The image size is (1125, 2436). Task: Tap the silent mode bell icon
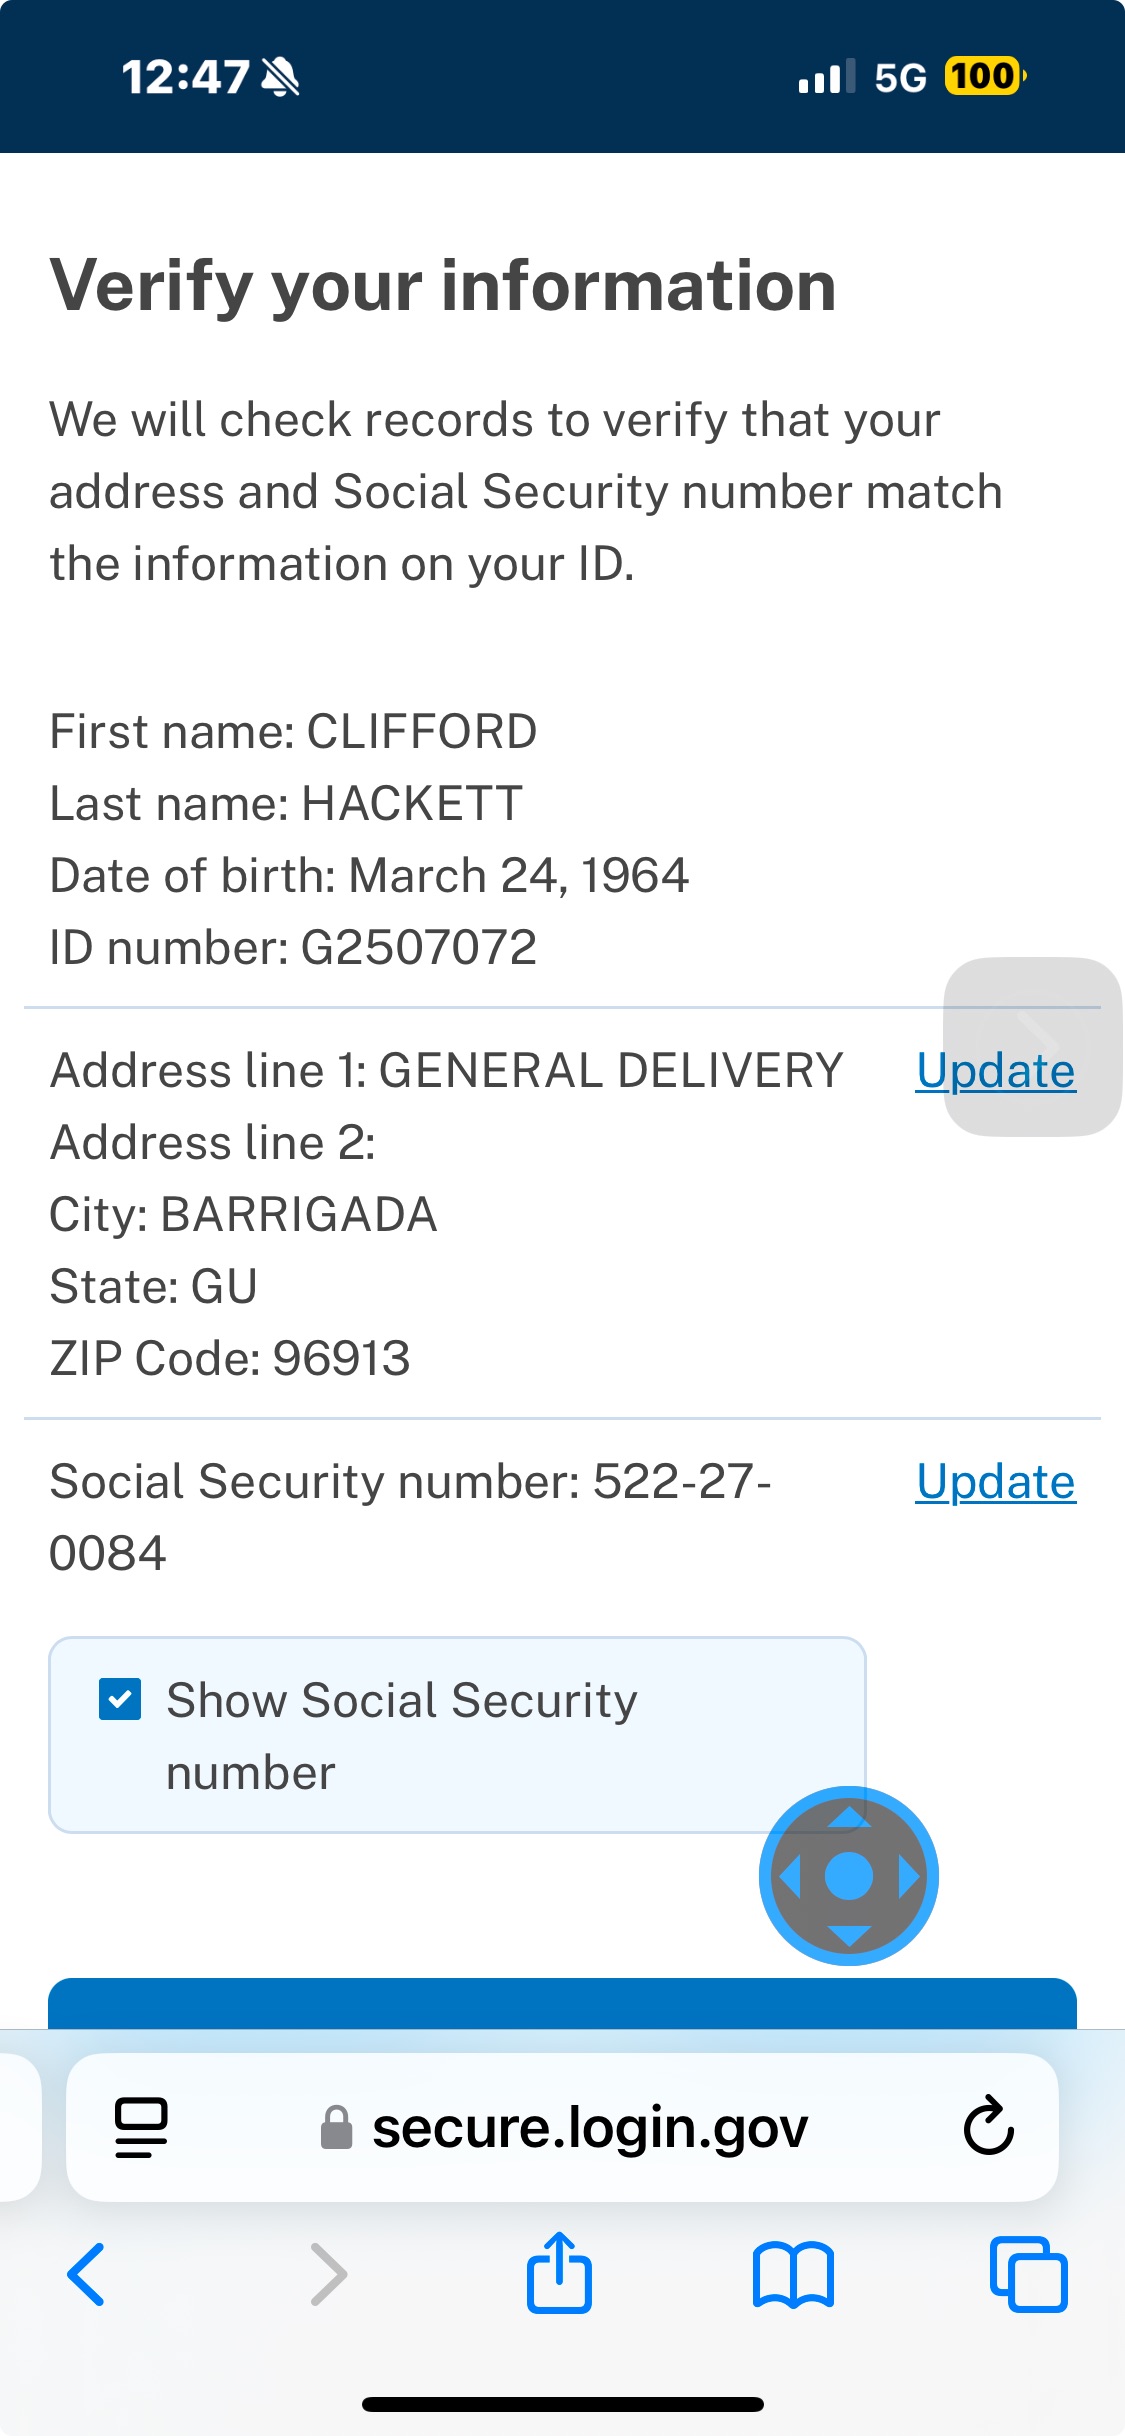280,76
